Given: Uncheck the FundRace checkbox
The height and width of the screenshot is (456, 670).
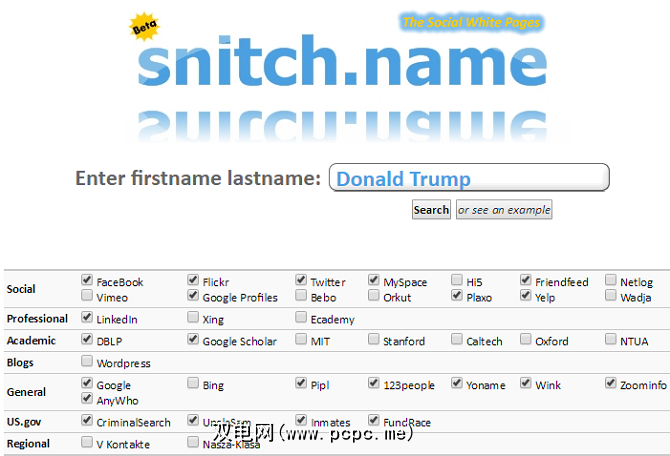Looking at the screenshot, I should (x=373, y=420).
